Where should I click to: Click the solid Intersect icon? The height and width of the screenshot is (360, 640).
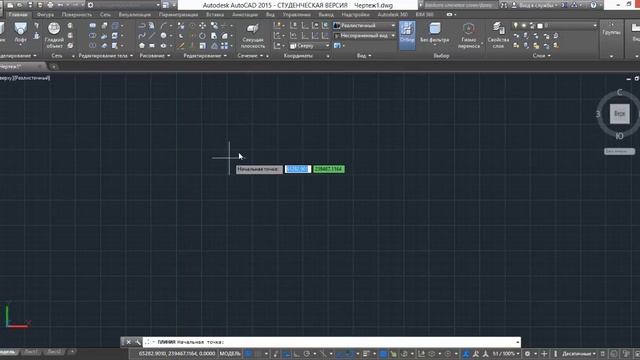pyautogui.click(x=93, y=46)
